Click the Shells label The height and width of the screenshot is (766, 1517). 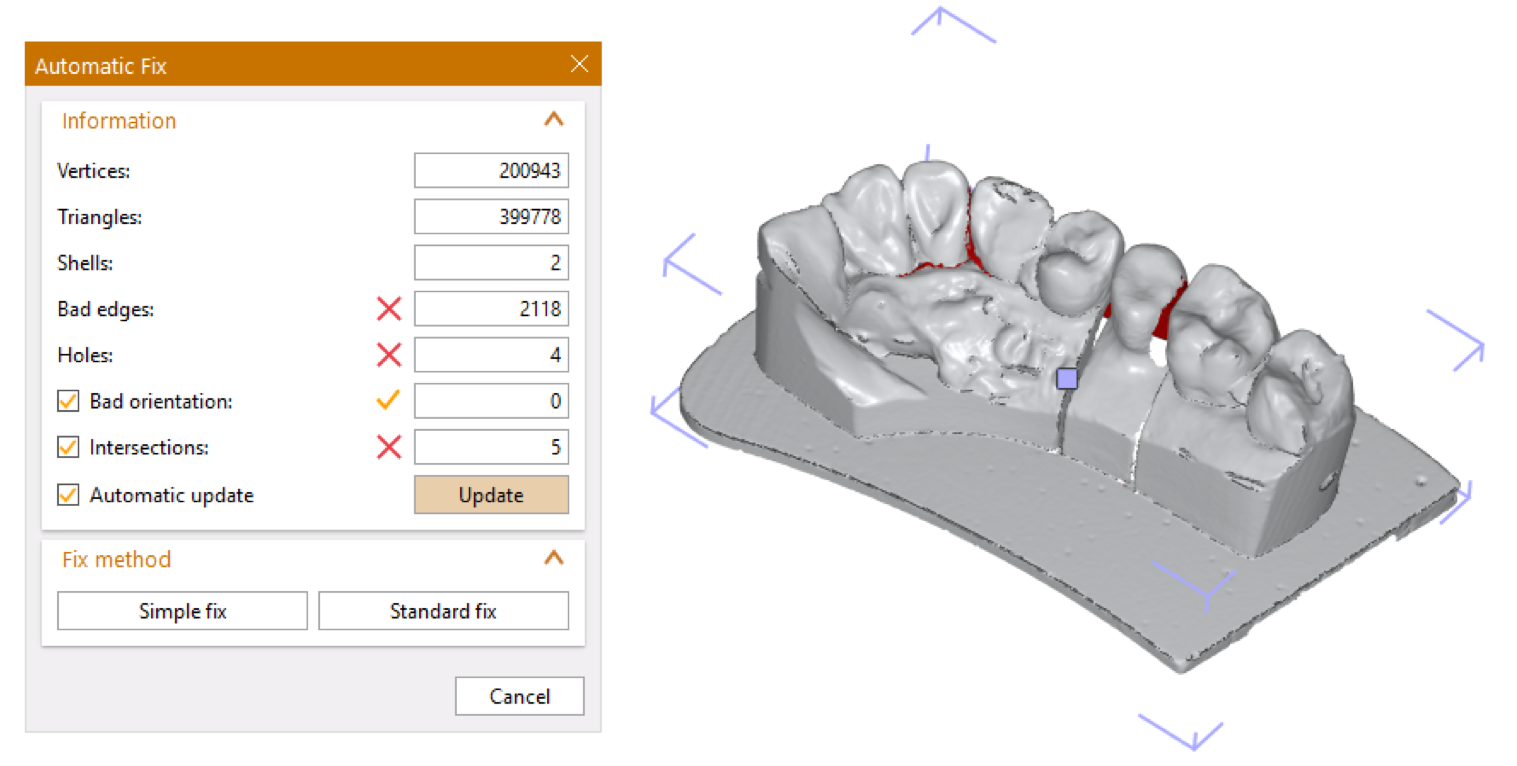pyautogui.click(x=86, y=263)
